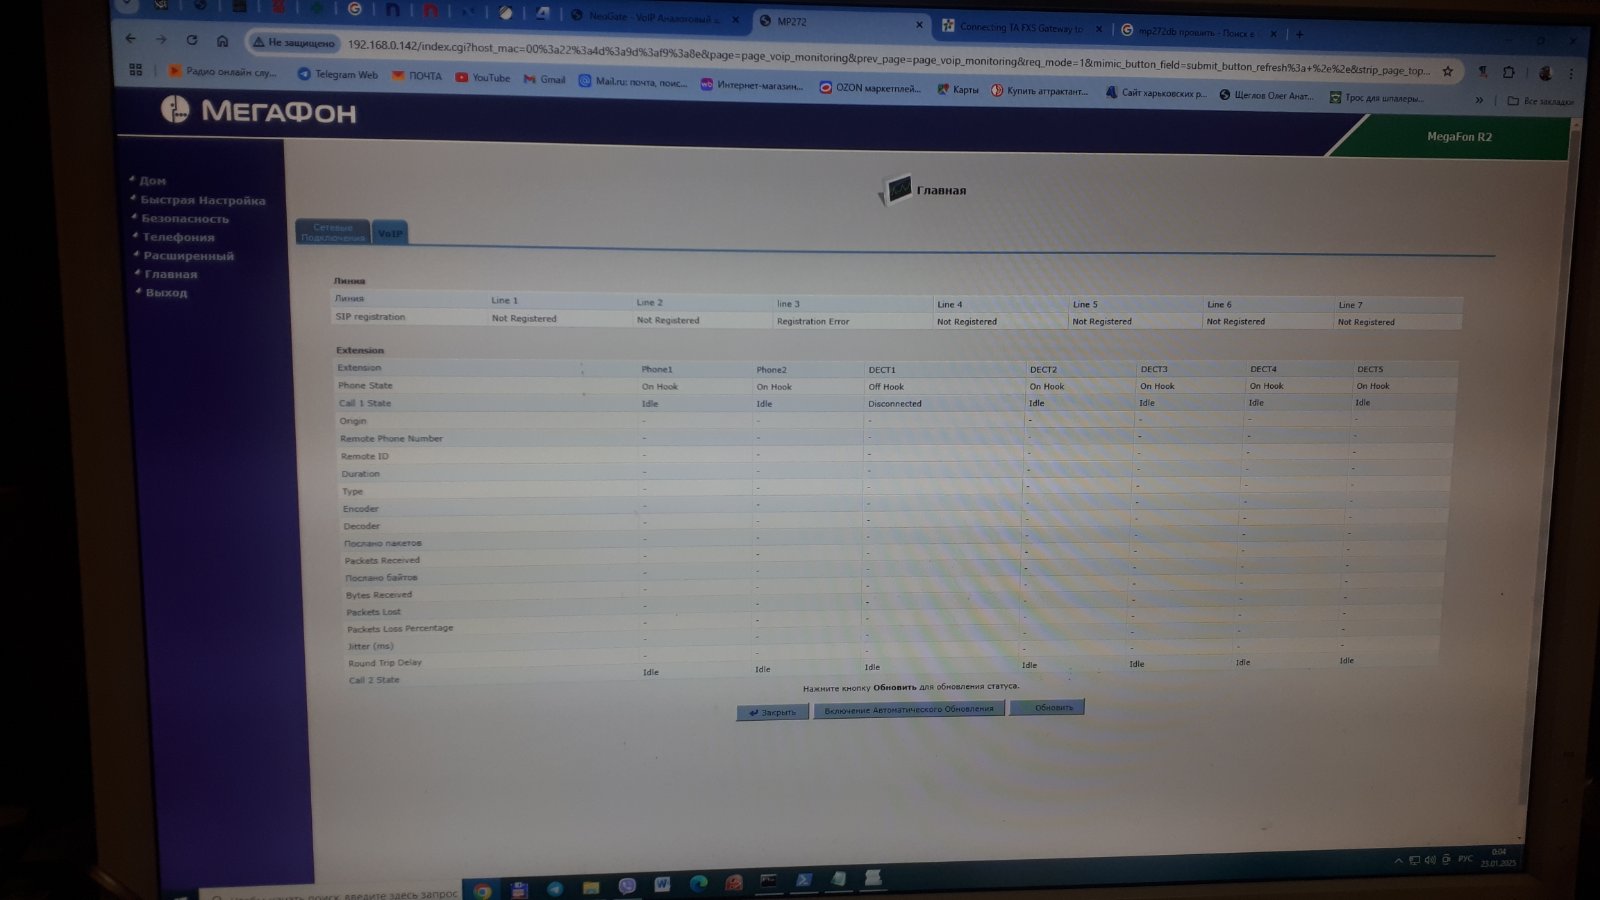Image resolution: width=1600 pixels, height=900 pixels.
Task: Switch to Connecting TA FXS Gateway tab
Action: (1022, 28)
